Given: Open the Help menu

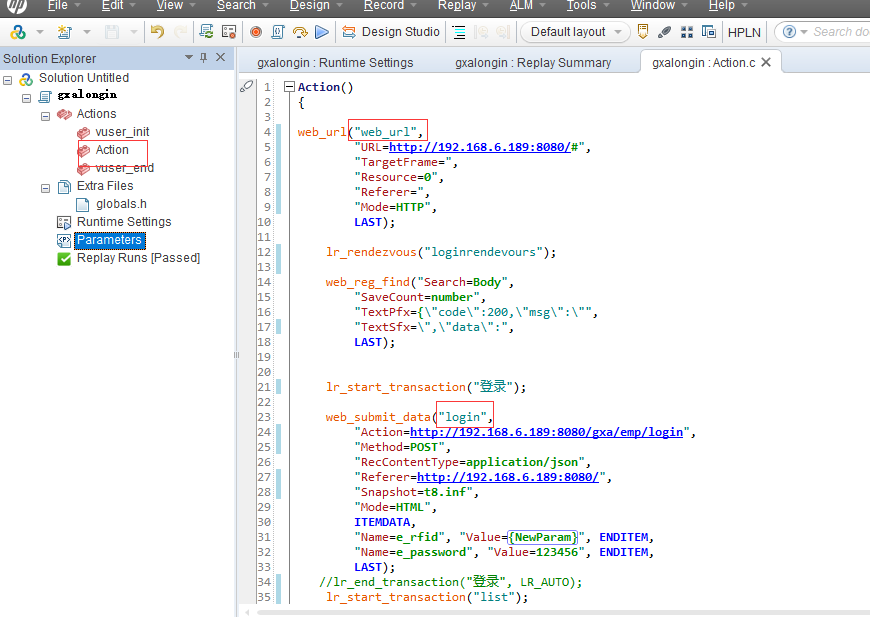Looking at the screenshot, I should [x=721, y=6].
